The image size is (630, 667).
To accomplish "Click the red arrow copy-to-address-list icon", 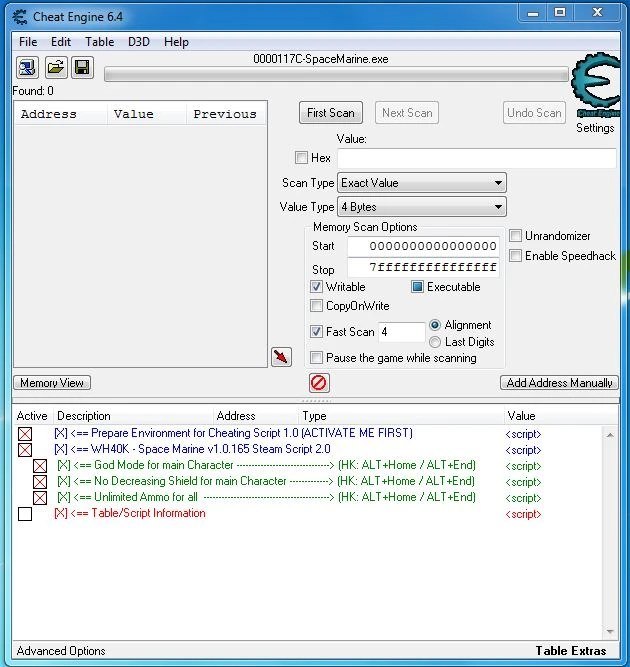I will tap(281, 357).
